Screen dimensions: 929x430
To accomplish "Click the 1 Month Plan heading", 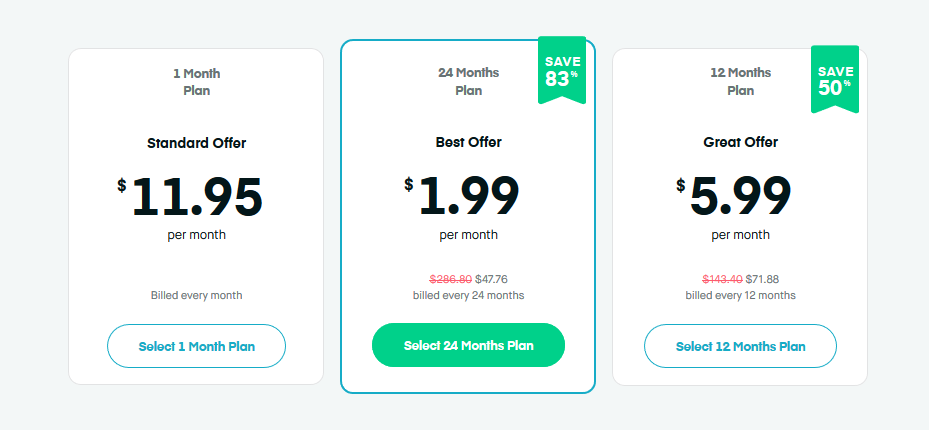I will click(196, 81).
